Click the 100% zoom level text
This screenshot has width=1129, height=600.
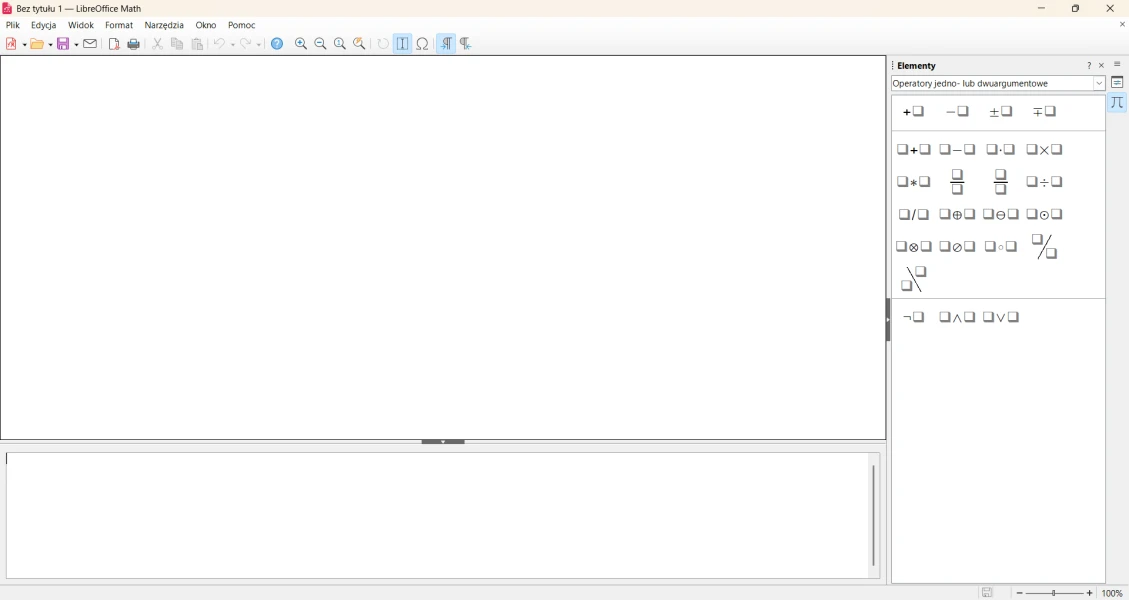click(1113, 594)
